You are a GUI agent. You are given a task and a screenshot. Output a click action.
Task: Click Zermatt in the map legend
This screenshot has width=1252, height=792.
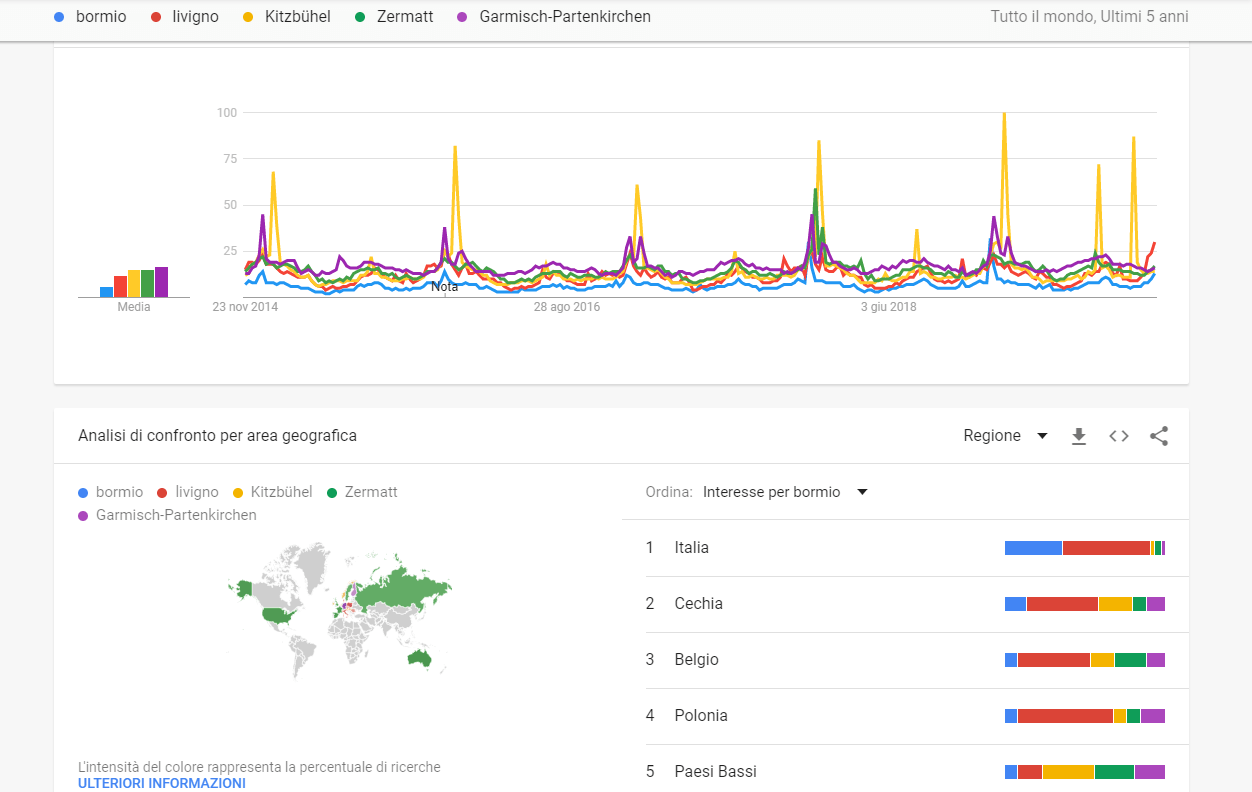point(371,492)
